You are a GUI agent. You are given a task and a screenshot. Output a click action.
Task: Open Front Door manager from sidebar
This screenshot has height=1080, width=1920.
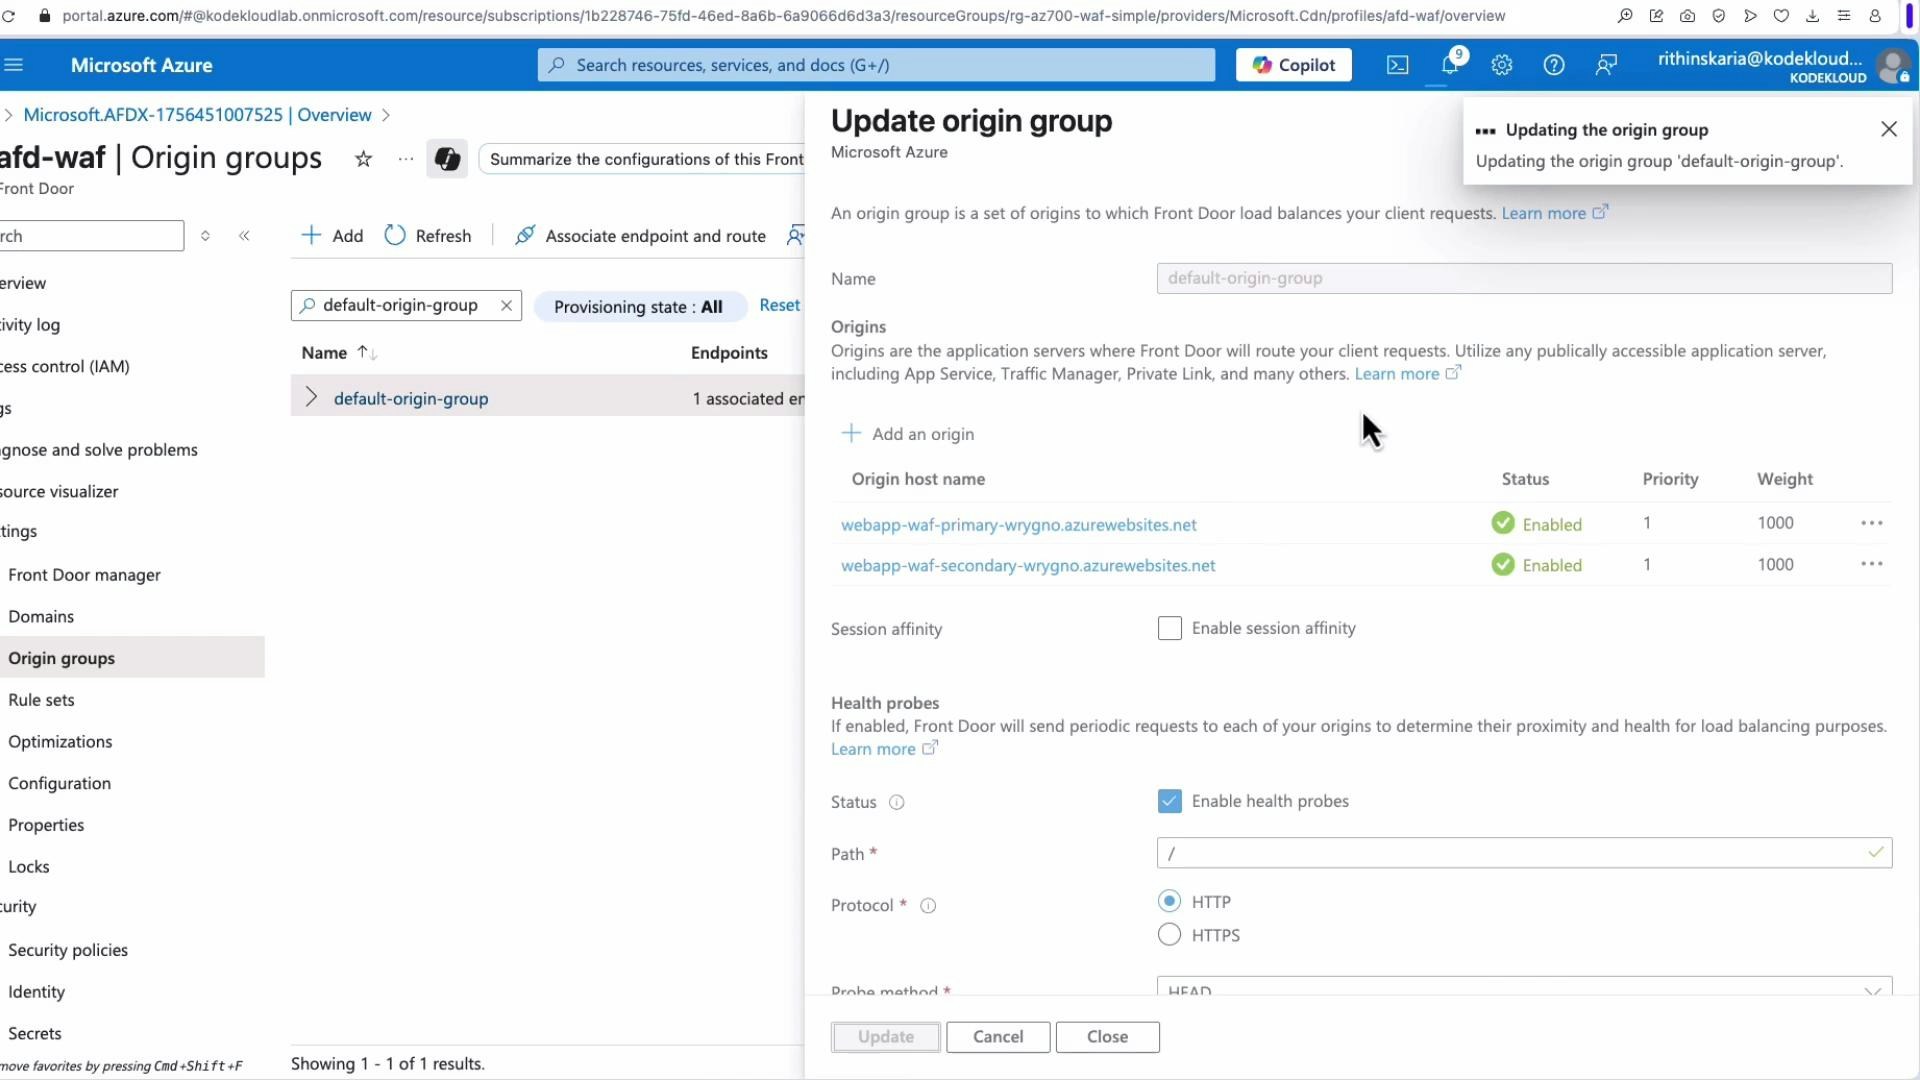click(x=85, y=575)
